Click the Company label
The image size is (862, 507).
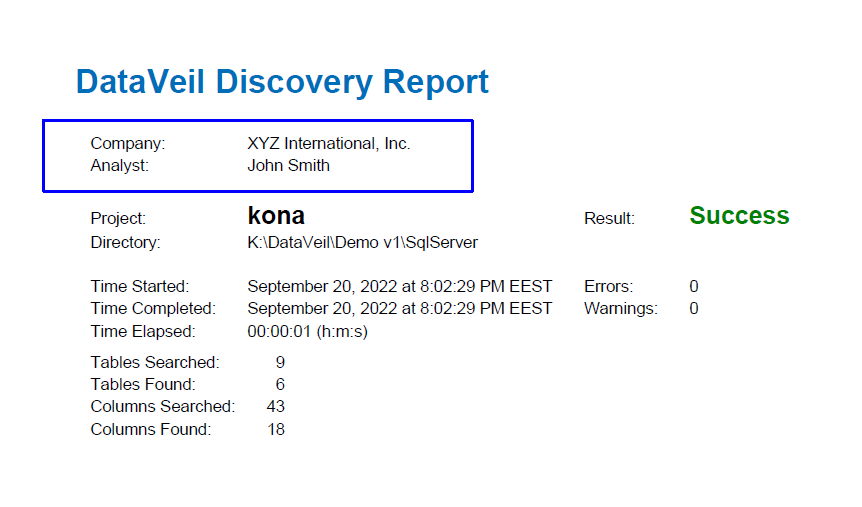tap(128, 144)
